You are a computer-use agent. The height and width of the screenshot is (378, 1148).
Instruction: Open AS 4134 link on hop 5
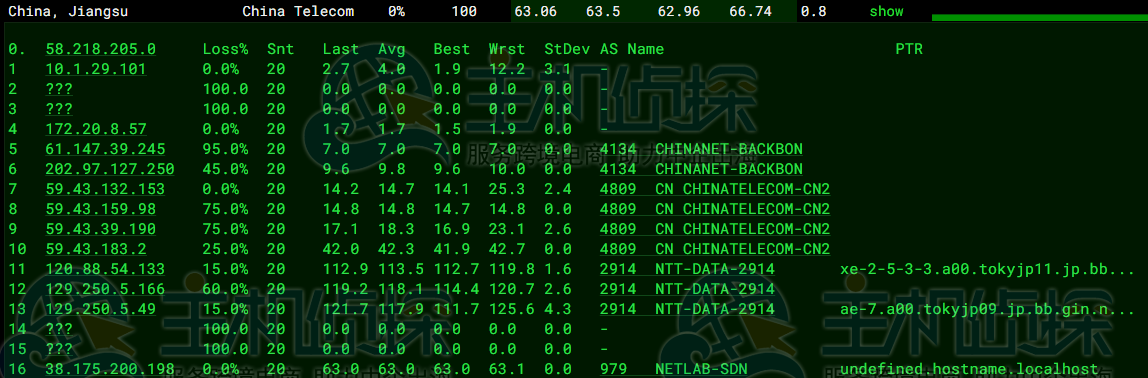point(701,149)
